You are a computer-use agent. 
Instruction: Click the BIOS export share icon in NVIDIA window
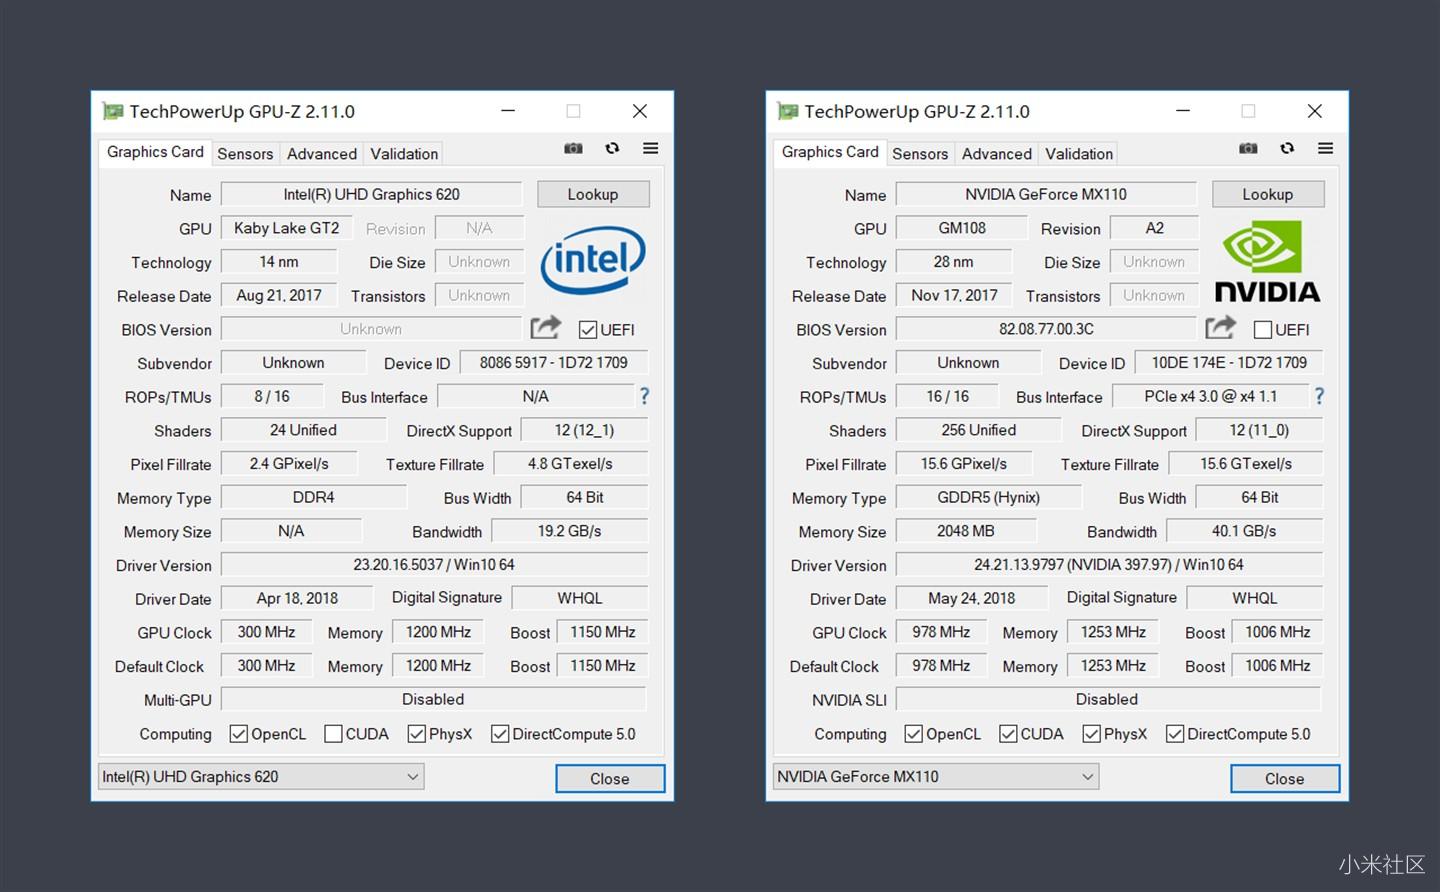1220,327
